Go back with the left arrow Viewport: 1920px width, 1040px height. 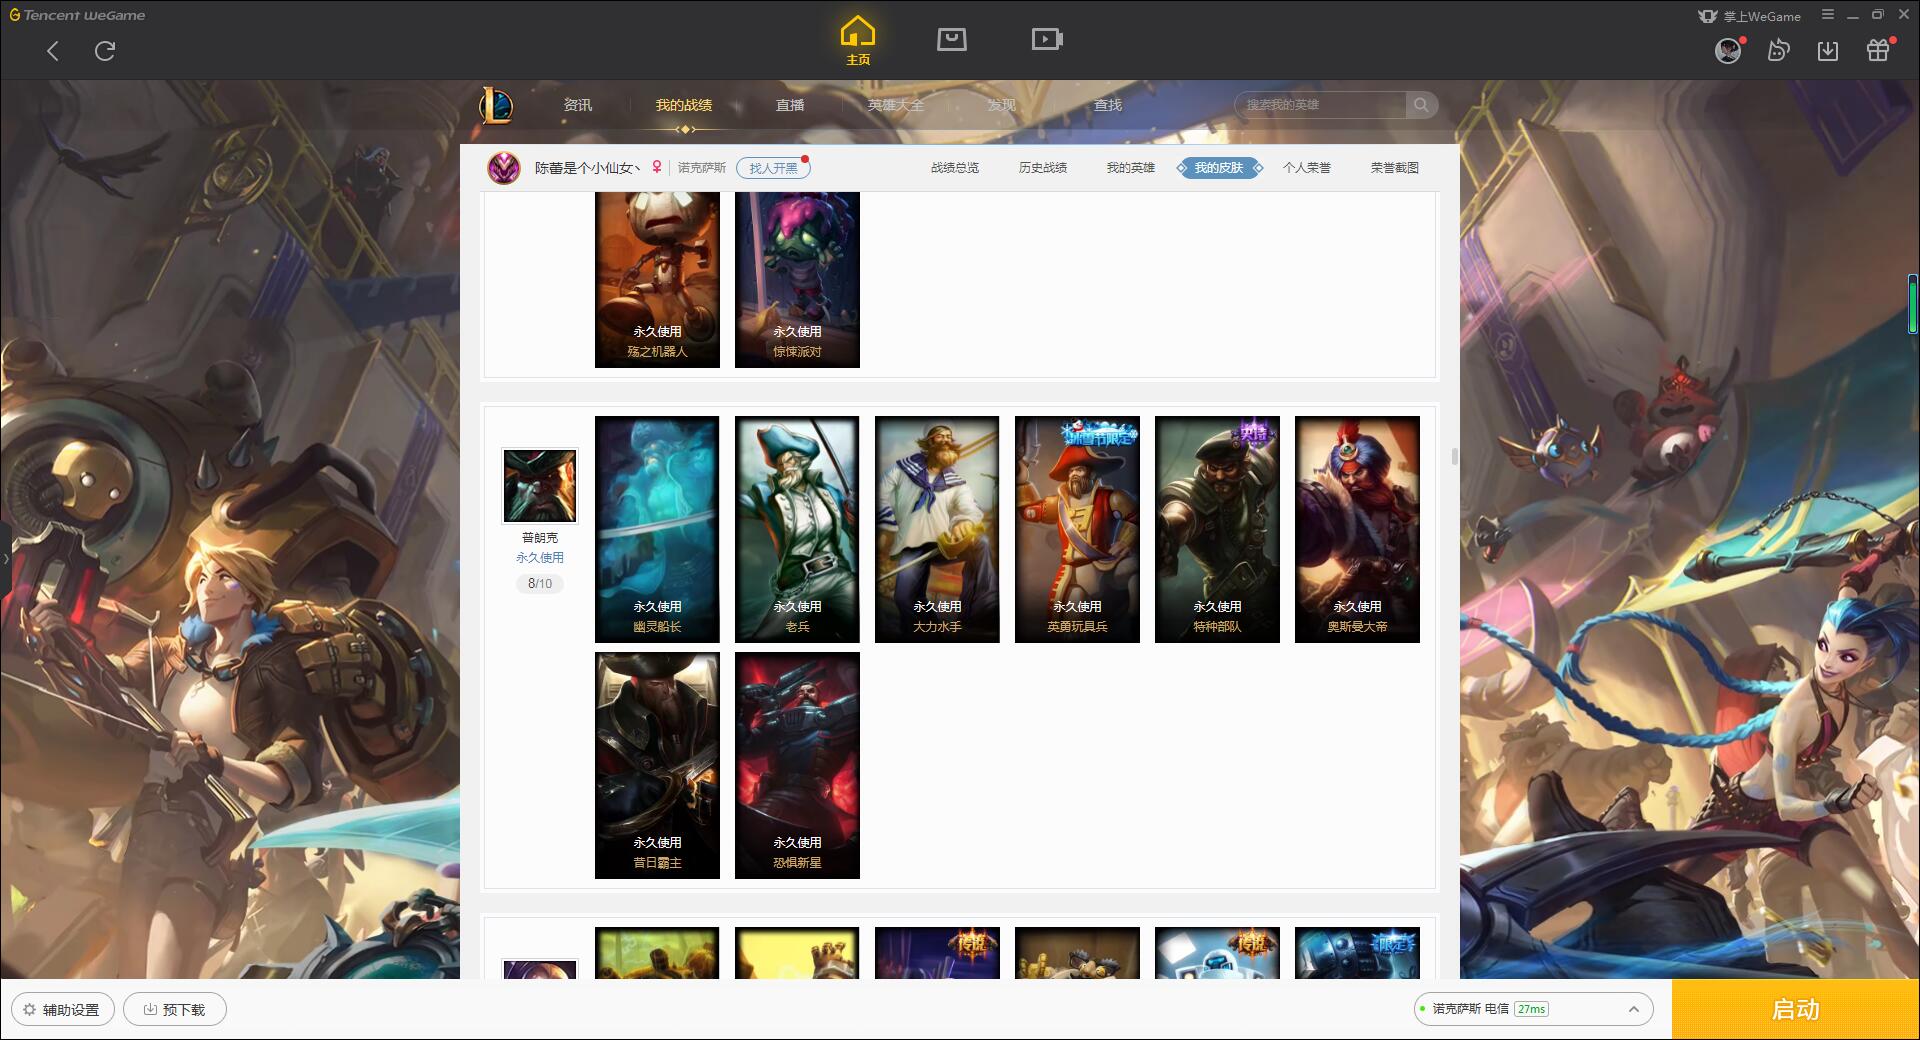(x=53, y=51)
